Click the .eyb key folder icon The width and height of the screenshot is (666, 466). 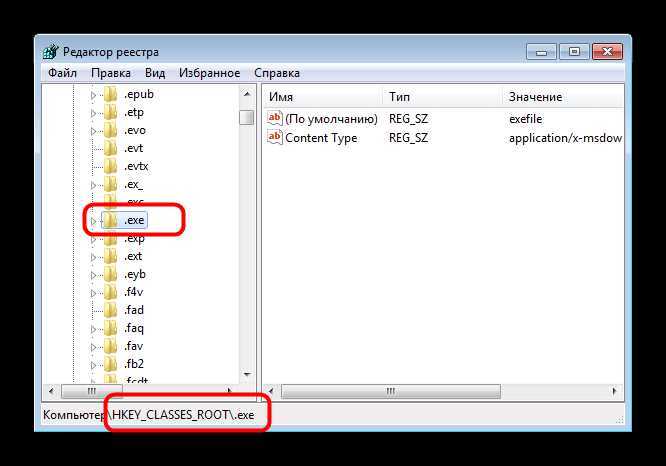pos(110,274)
